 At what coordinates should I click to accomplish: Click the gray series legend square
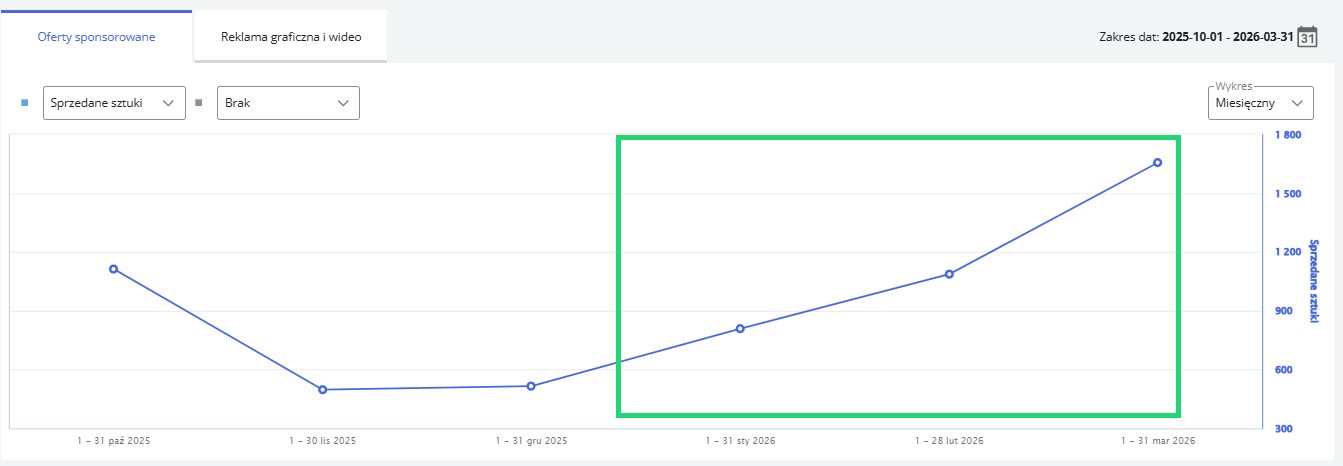[x=198, y=103]
